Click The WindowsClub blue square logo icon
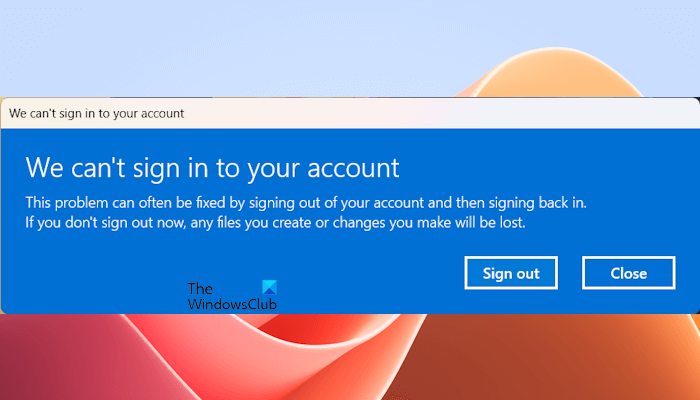700x400 pixels. pos(267,287)
